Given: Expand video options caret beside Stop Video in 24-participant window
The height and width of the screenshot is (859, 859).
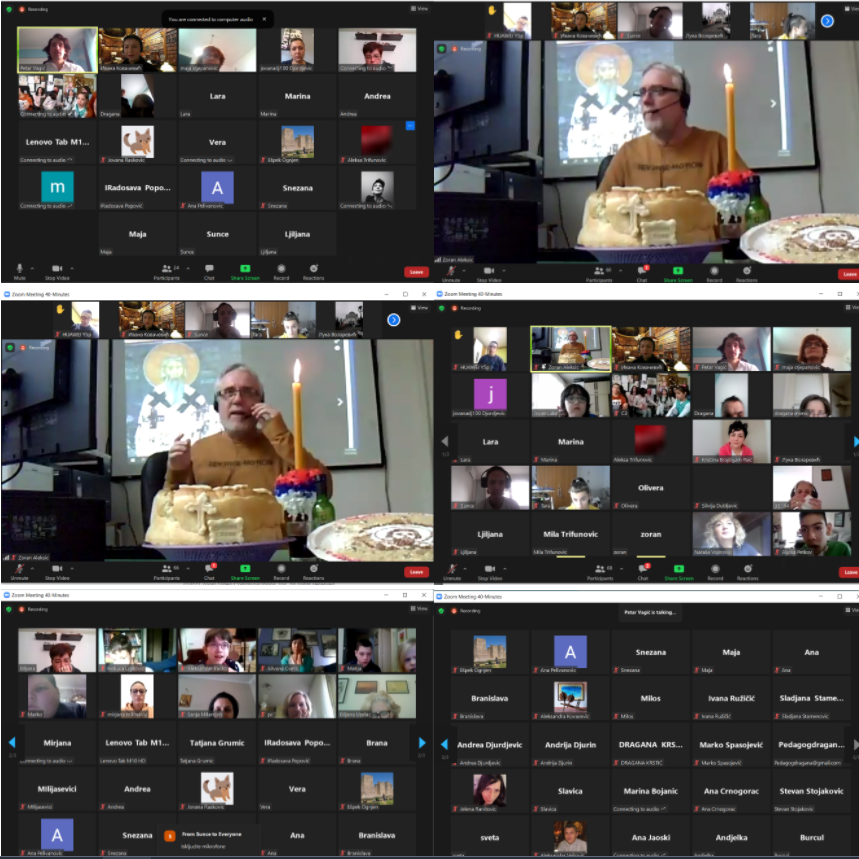Looking at the screenshot, I should click(x=73, y=267).
